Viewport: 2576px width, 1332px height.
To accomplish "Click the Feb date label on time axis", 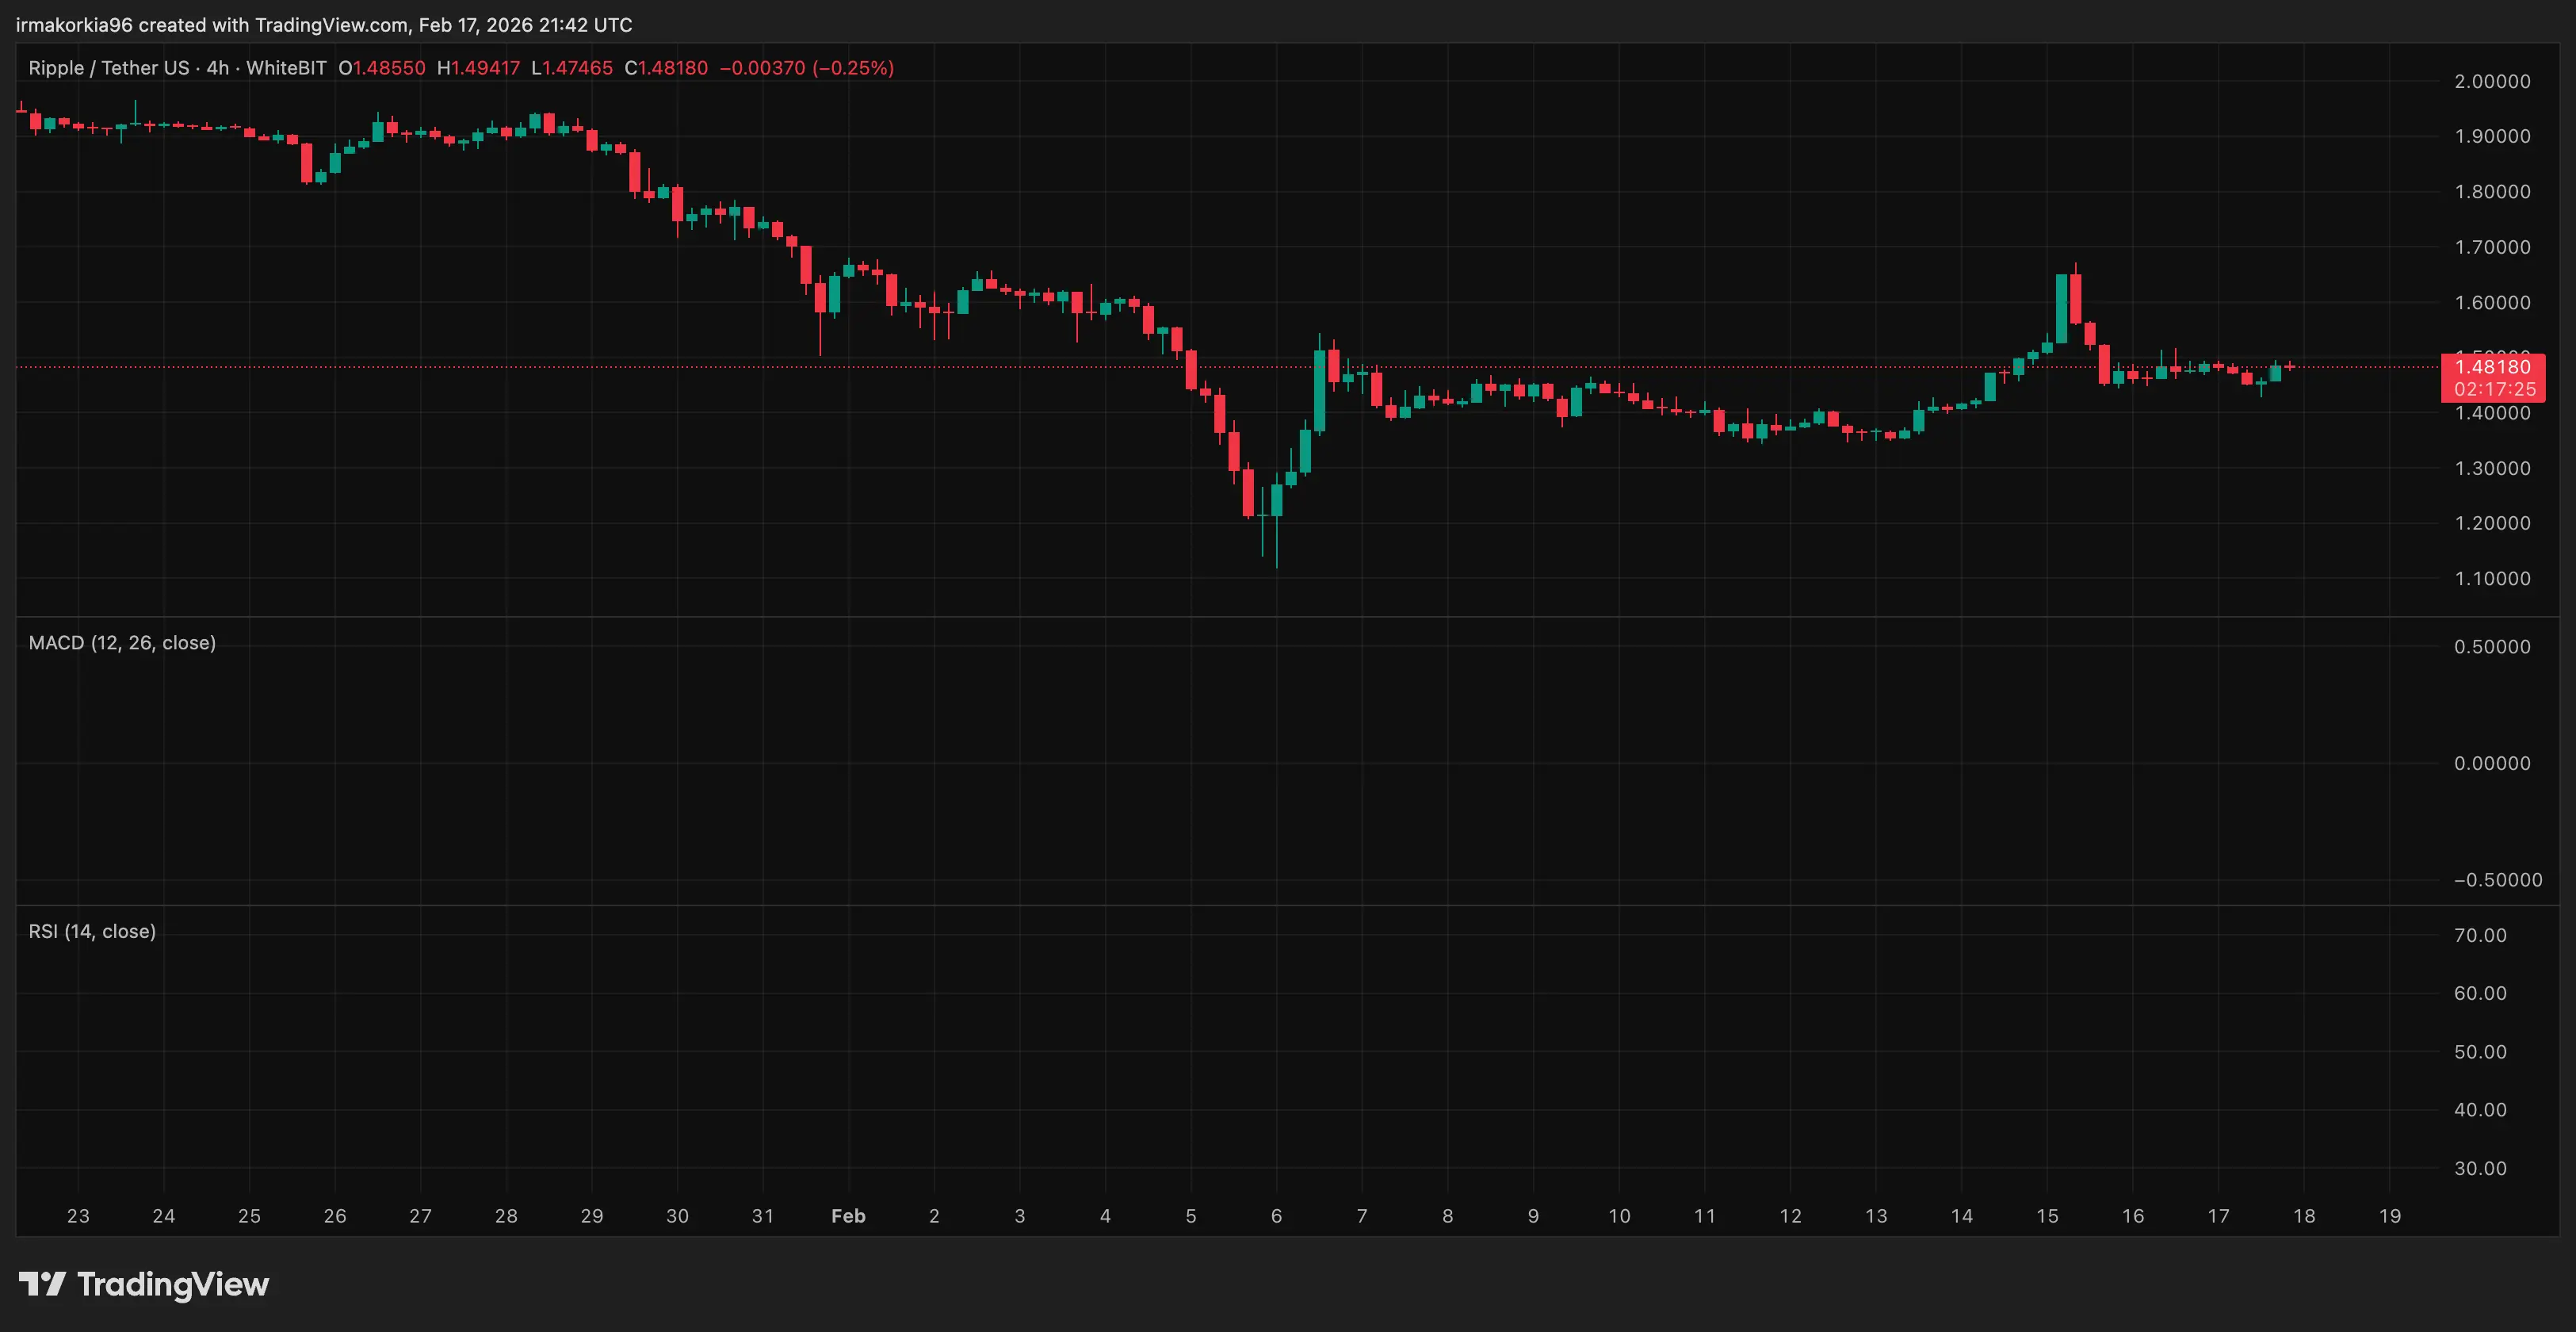I will click(848, 1216).
